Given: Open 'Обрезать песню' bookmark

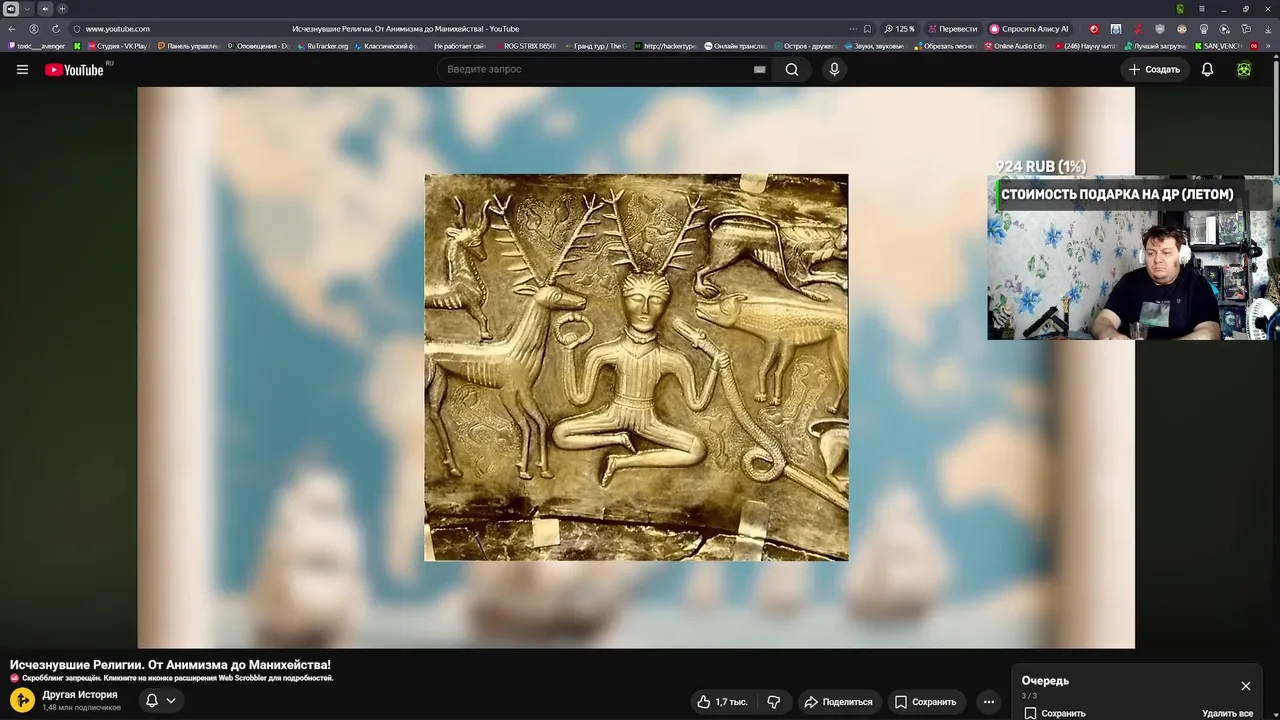Looking at the screenshot, I should coord(945,46).
